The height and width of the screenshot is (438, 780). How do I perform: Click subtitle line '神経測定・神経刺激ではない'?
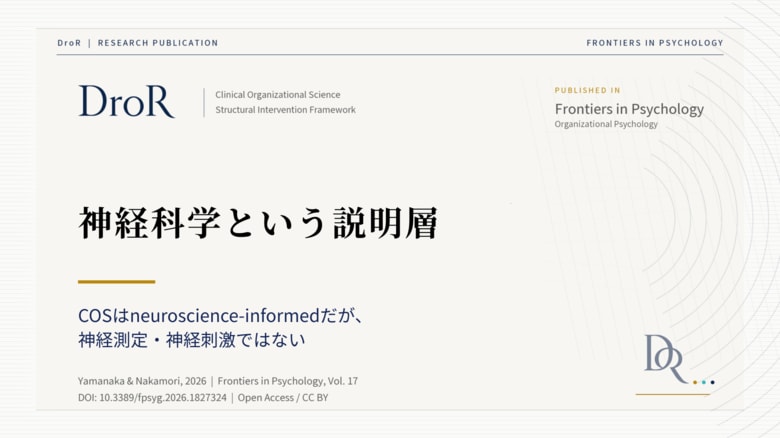tap(192, 340)
